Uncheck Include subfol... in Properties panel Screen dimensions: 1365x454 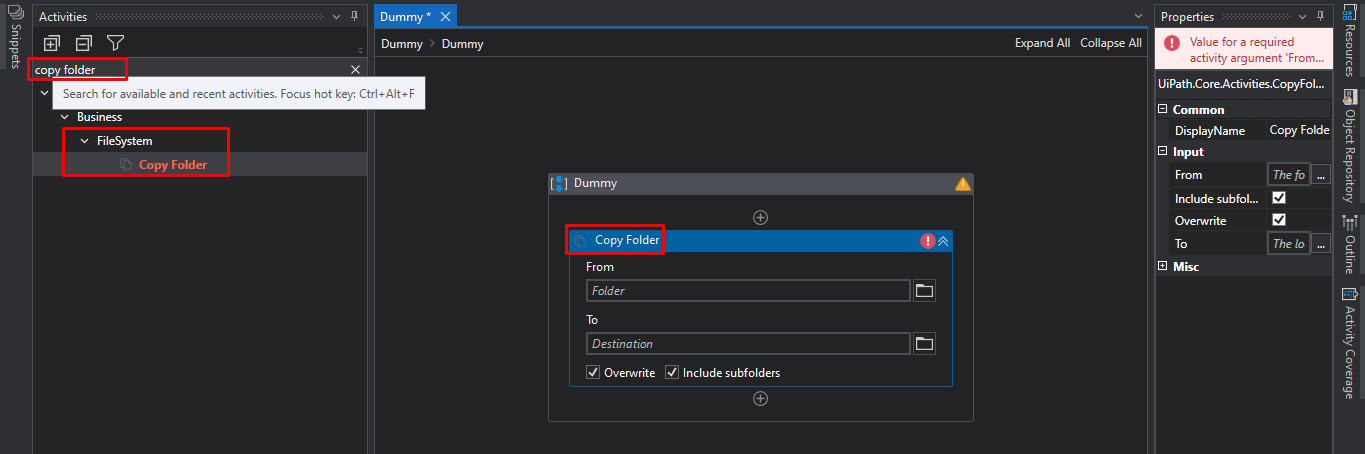click(1278, 198)
